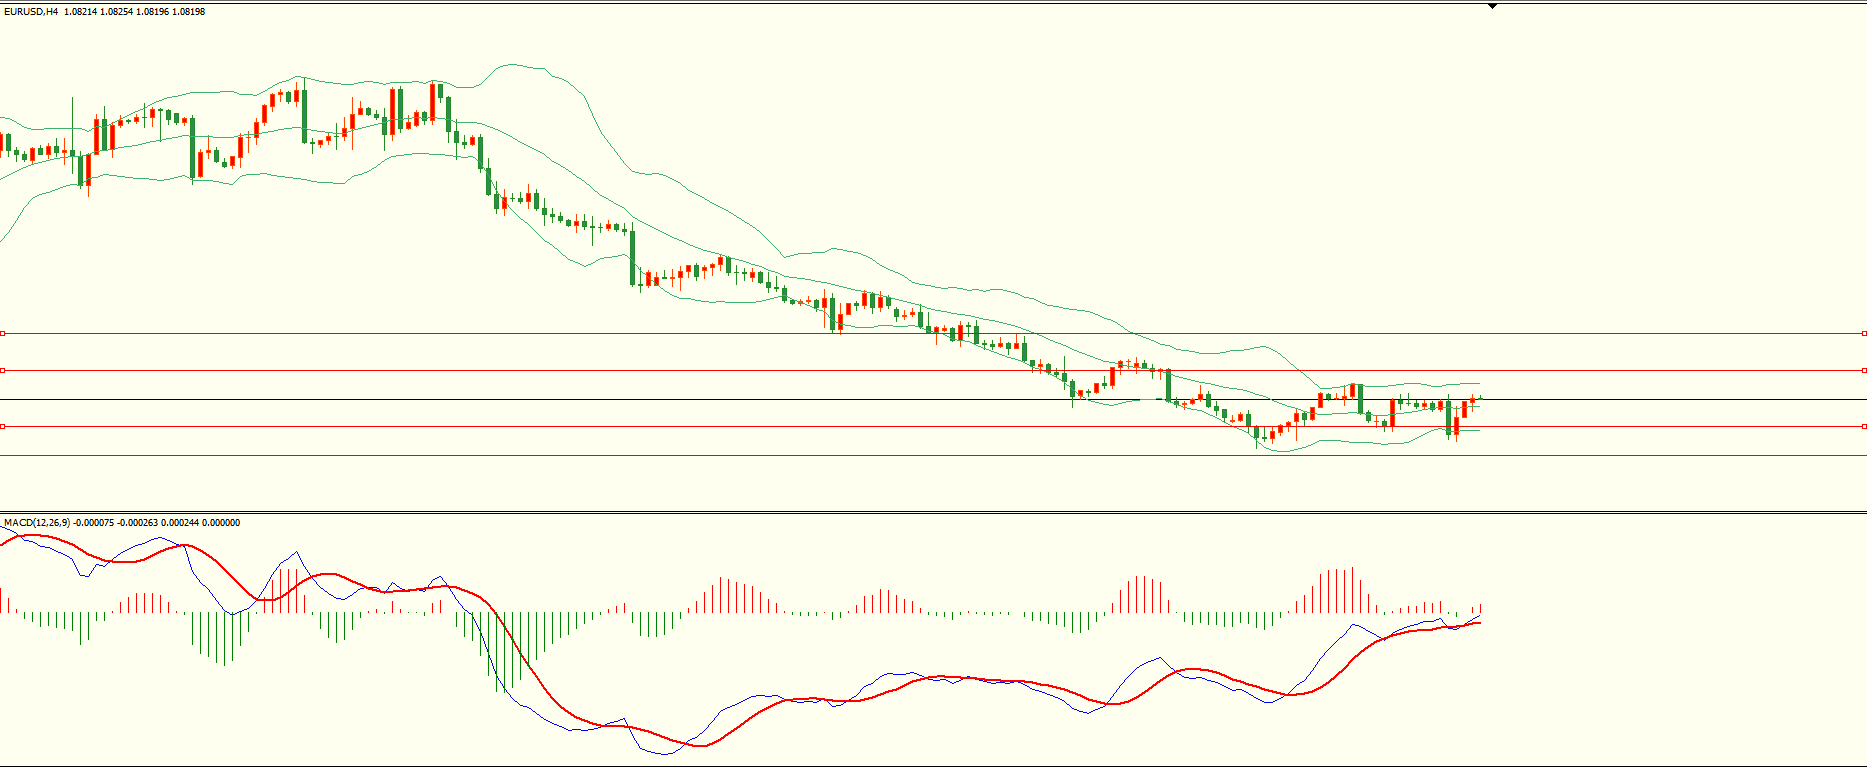Click the most recent price candle
The width and height of the screenshot is (1867, 767).
coord(1479,399)
